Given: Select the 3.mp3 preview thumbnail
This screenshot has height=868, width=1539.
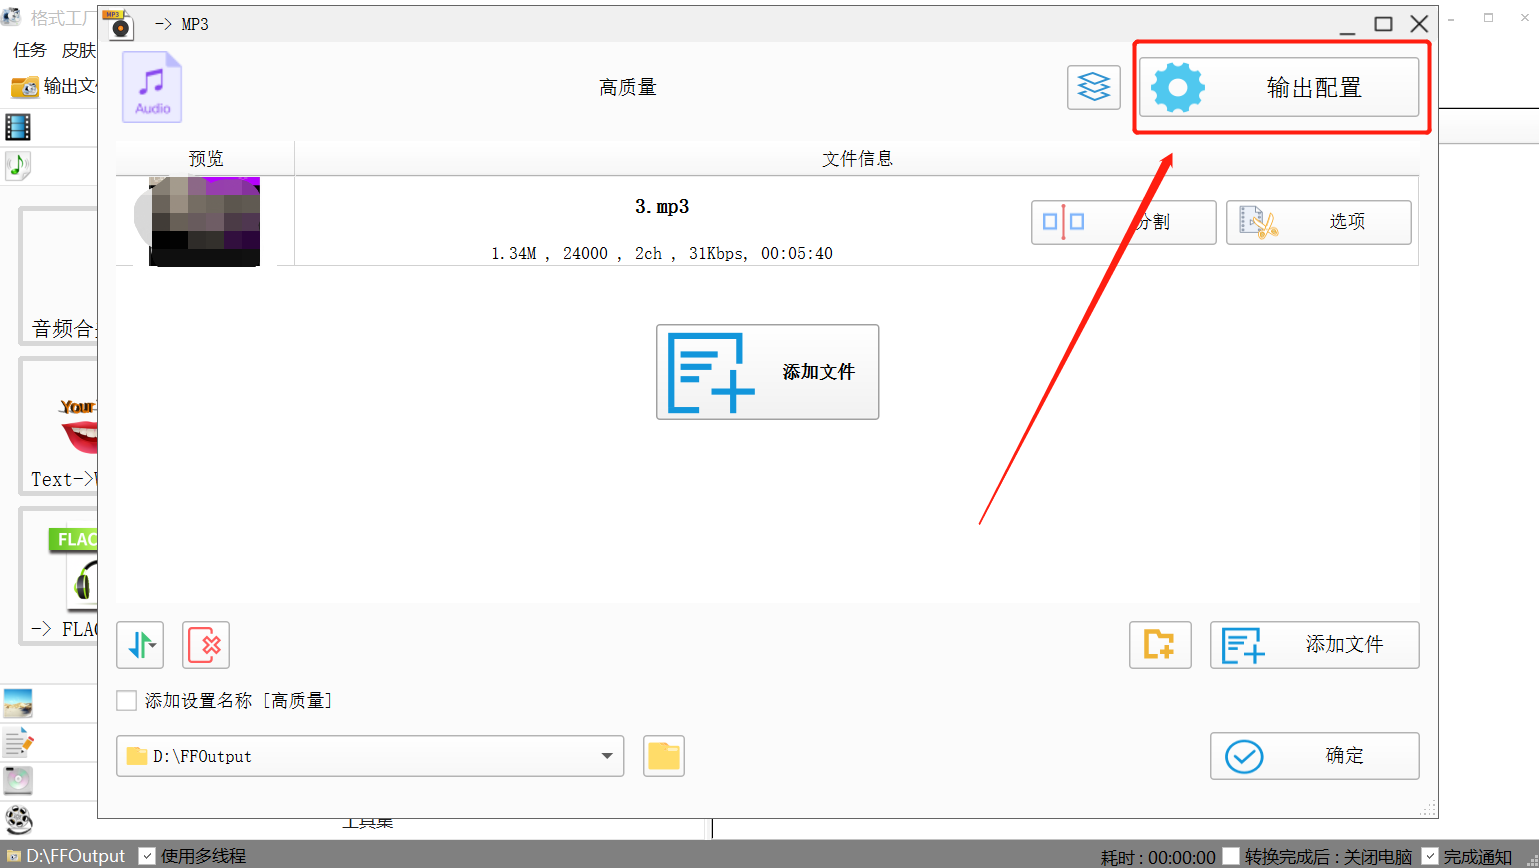Looking at the screenshot, I should click(204, 221).
